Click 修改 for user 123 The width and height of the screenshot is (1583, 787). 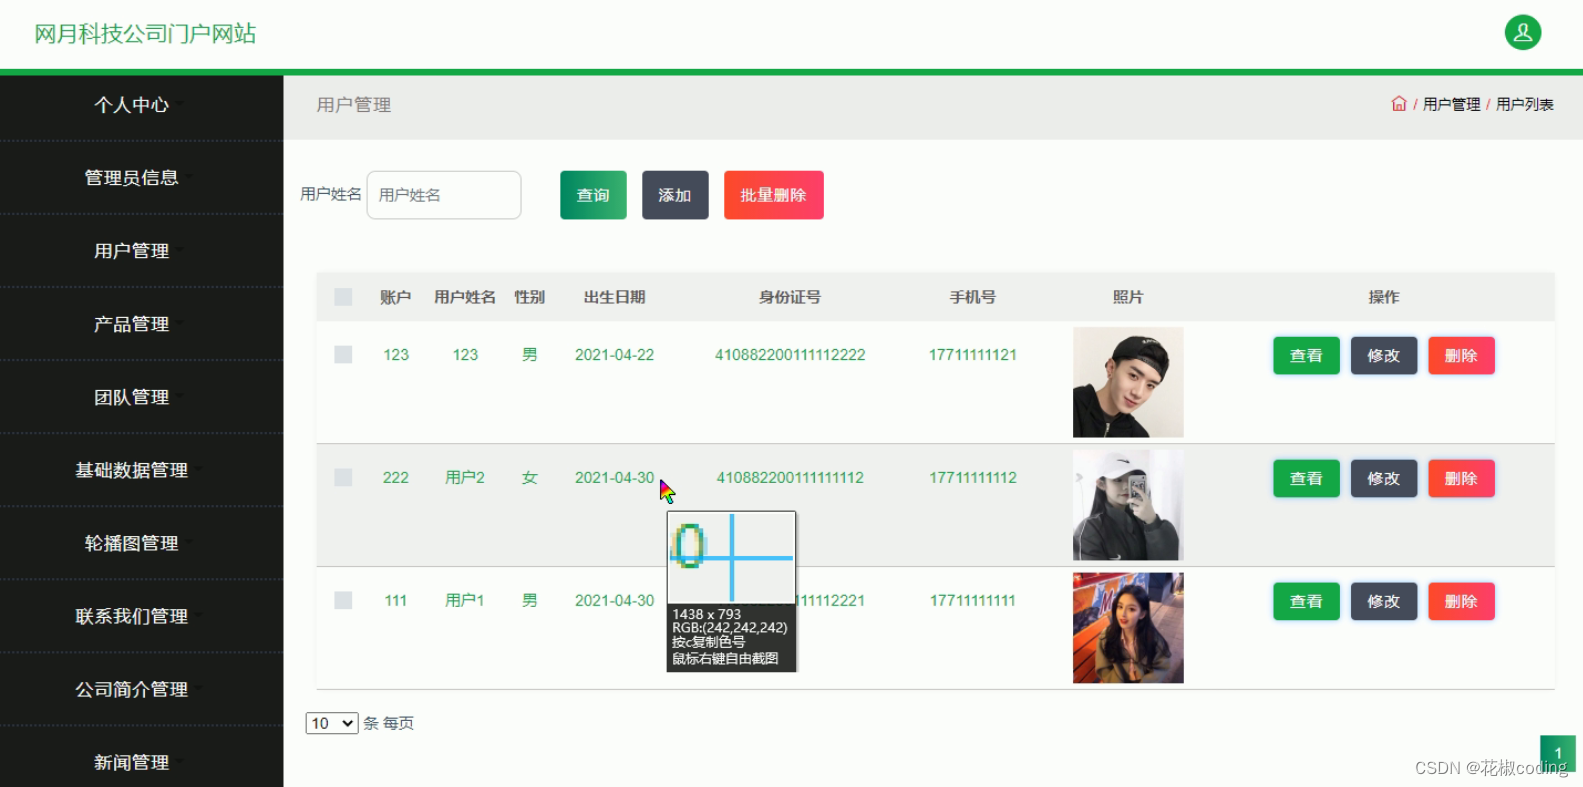pyautogui.click(x=1384, y=355)
